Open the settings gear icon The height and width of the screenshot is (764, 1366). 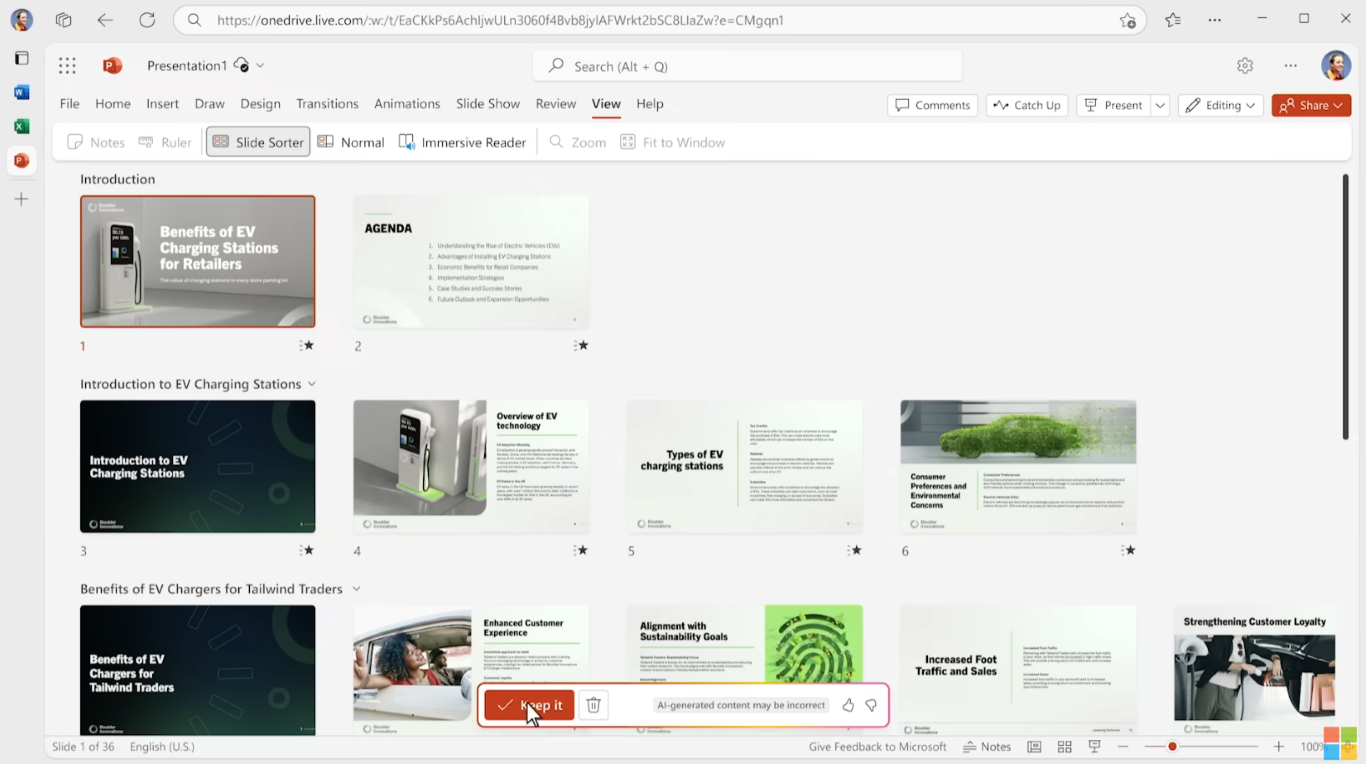tap(1245, 66)
